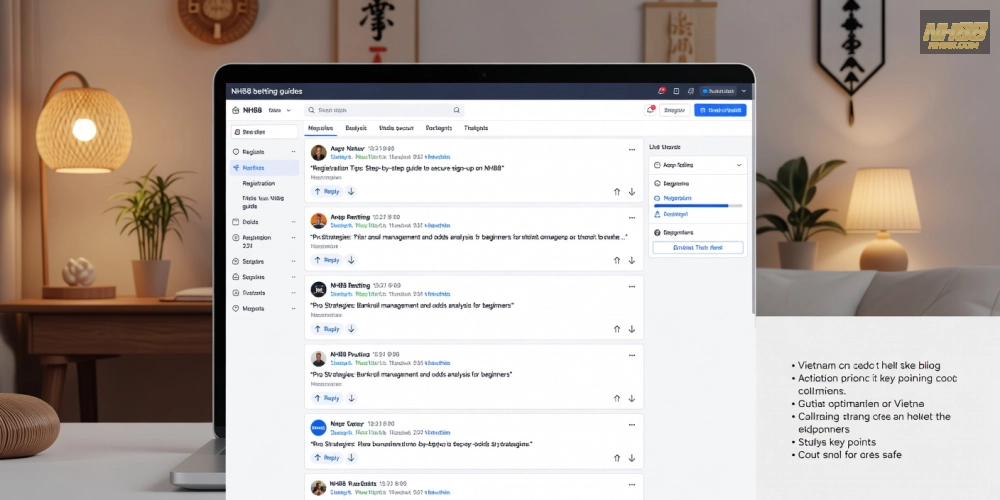
Task: Click the blue primary button at top right of header
Action: click(720, 110)
